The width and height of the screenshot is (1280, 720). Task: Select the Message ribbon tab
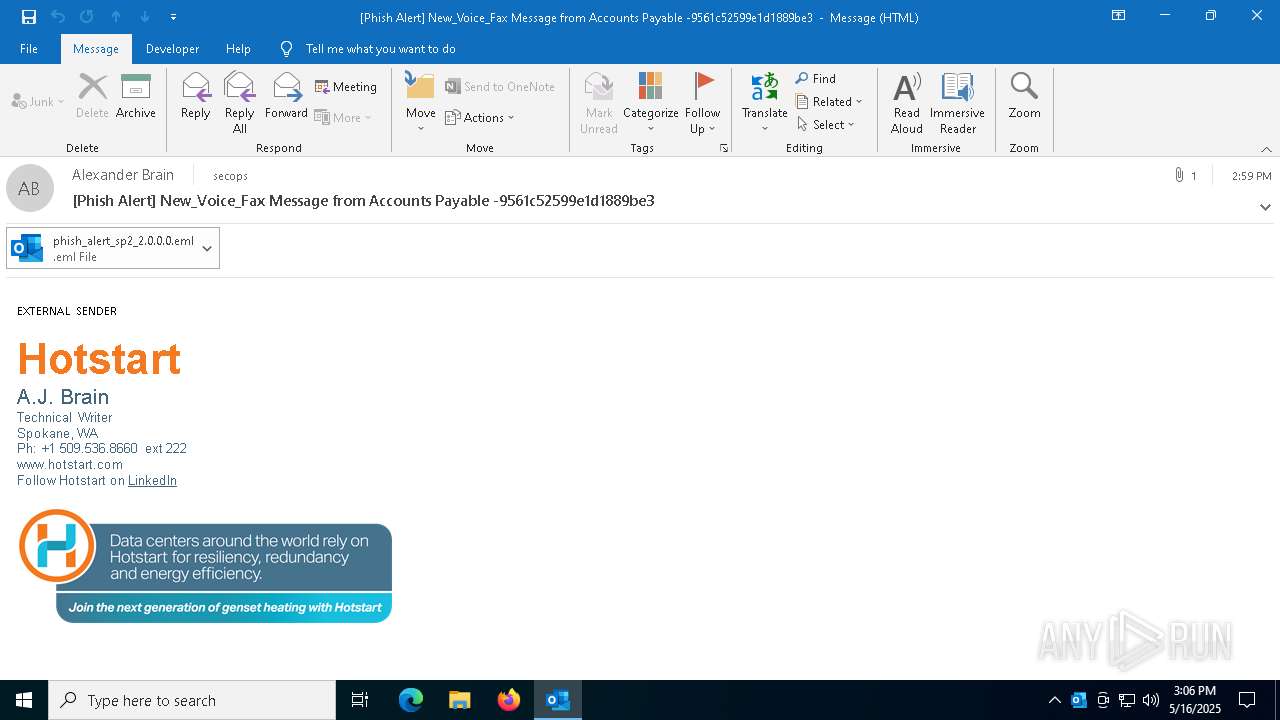96,48
